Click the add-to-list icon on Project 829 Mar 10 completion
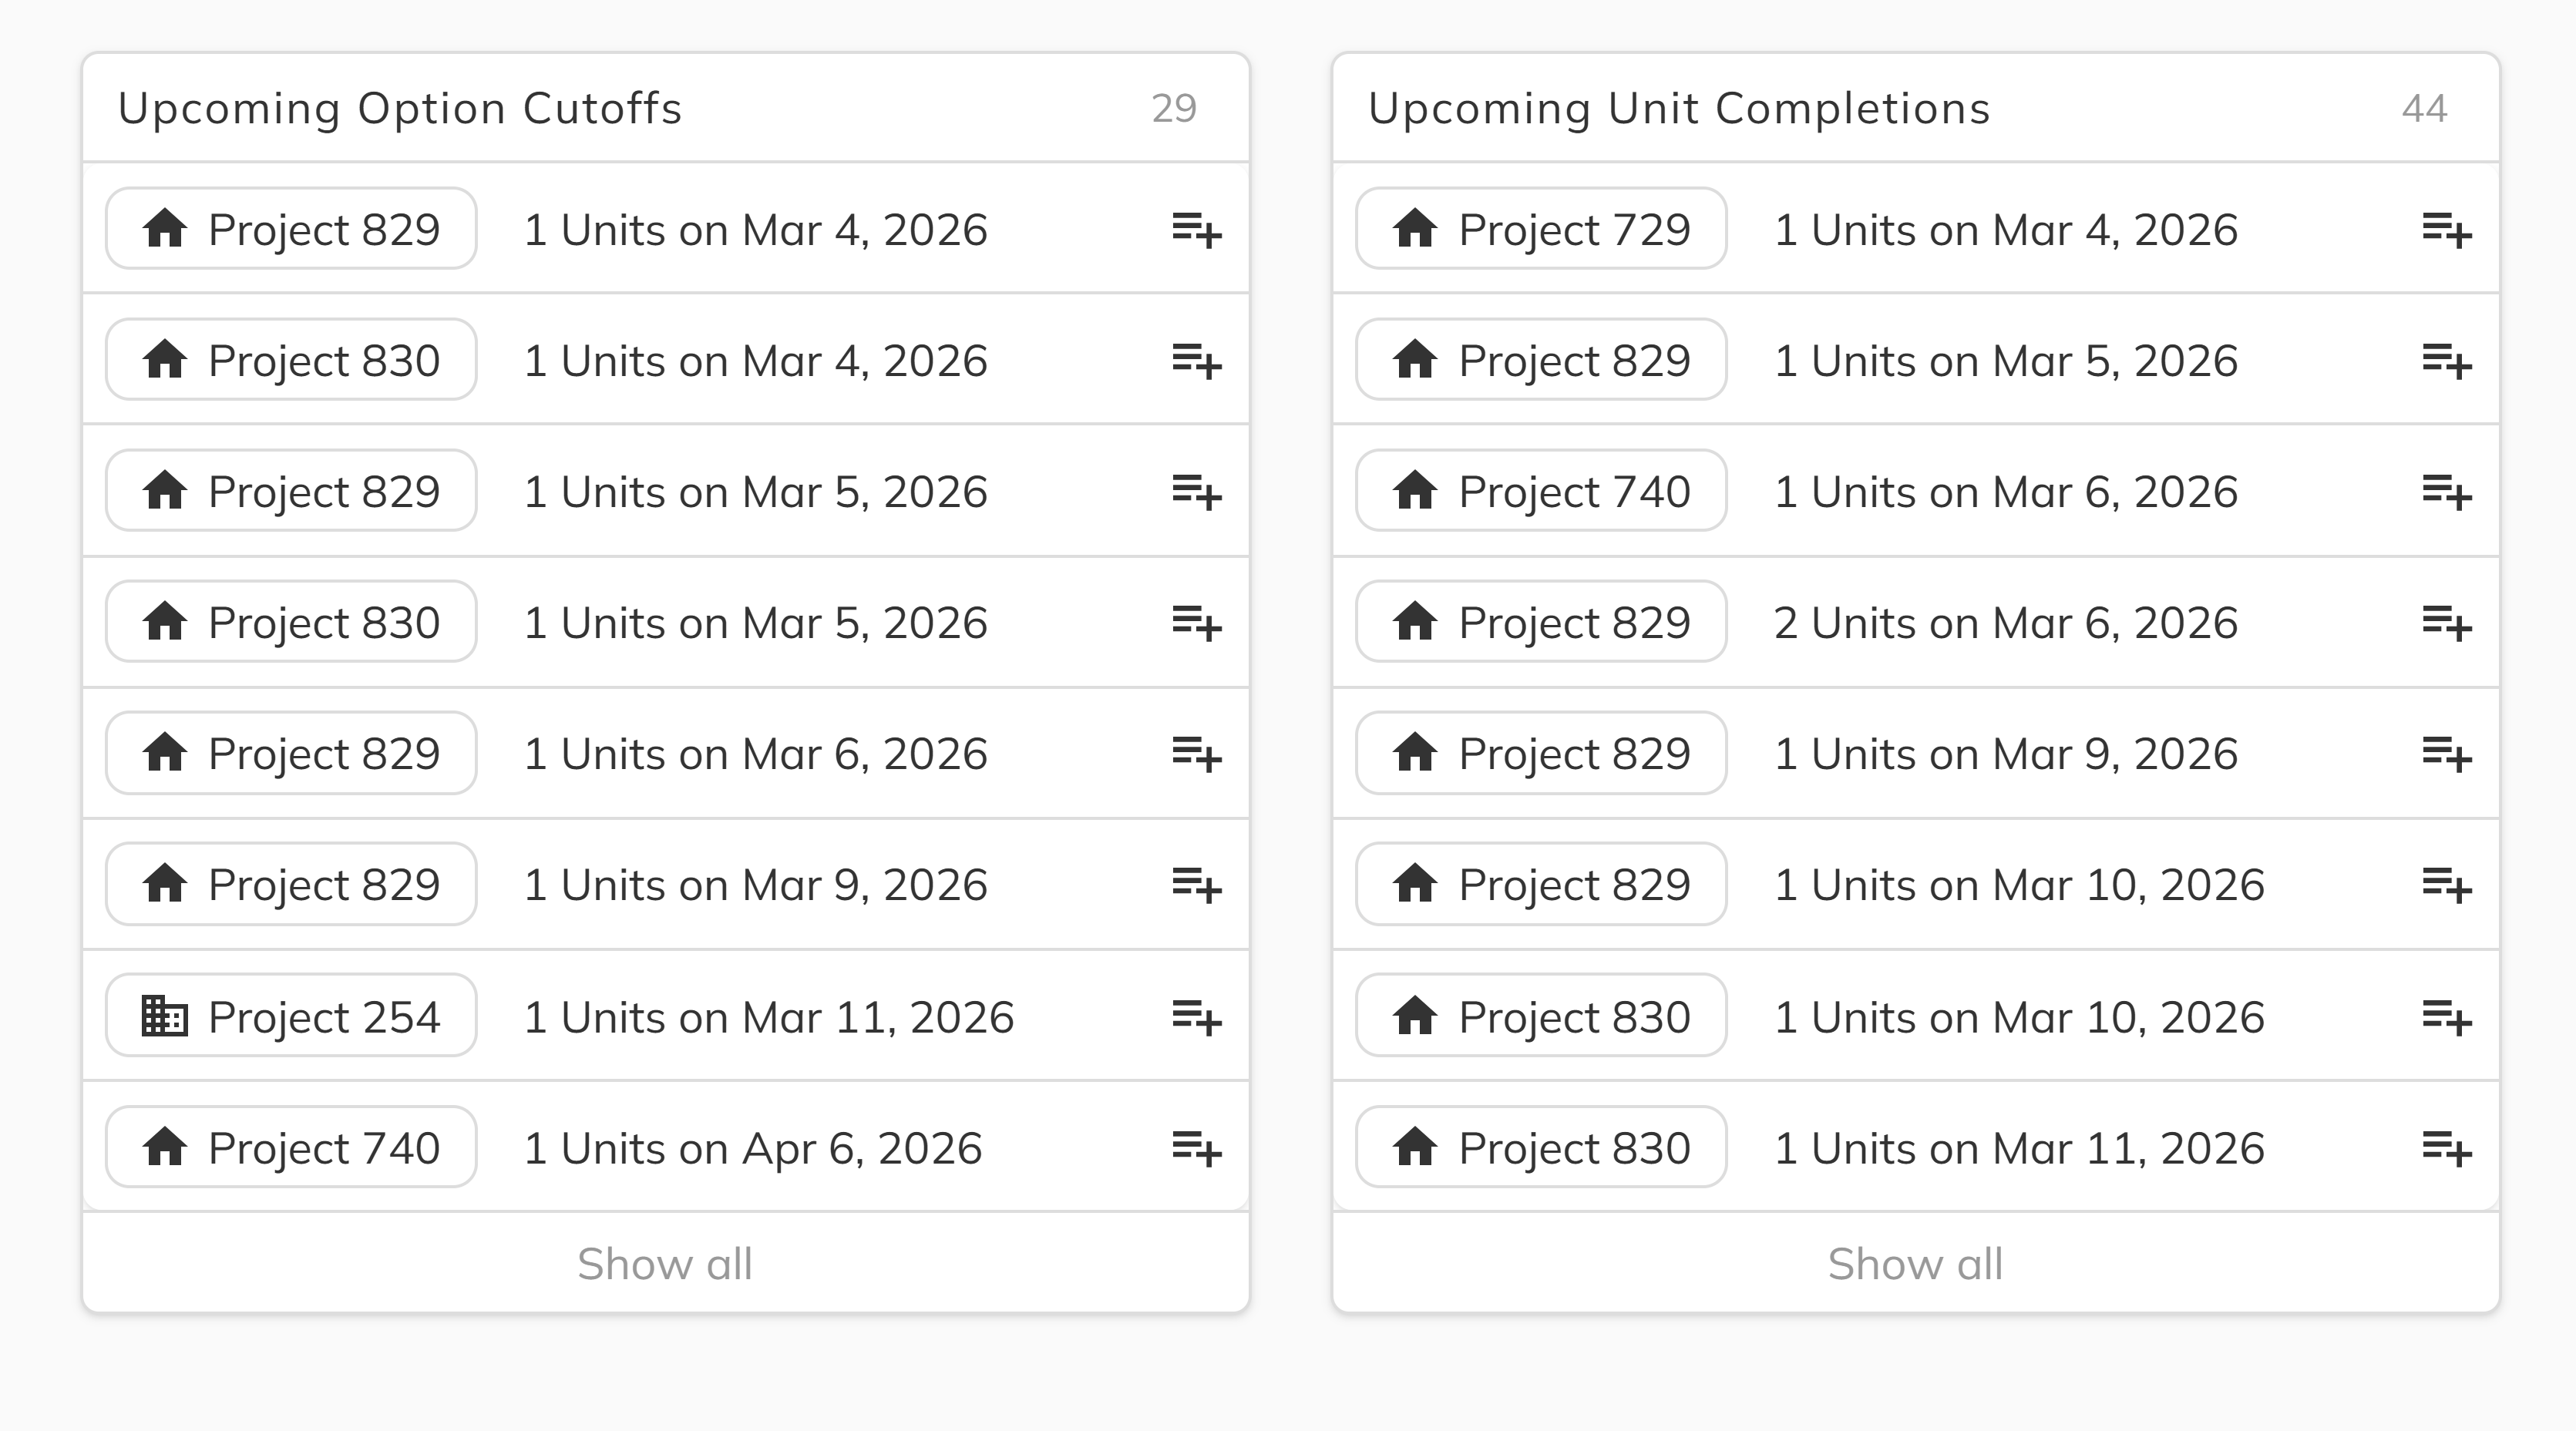2576x1431 pixels. [2449, 884]
